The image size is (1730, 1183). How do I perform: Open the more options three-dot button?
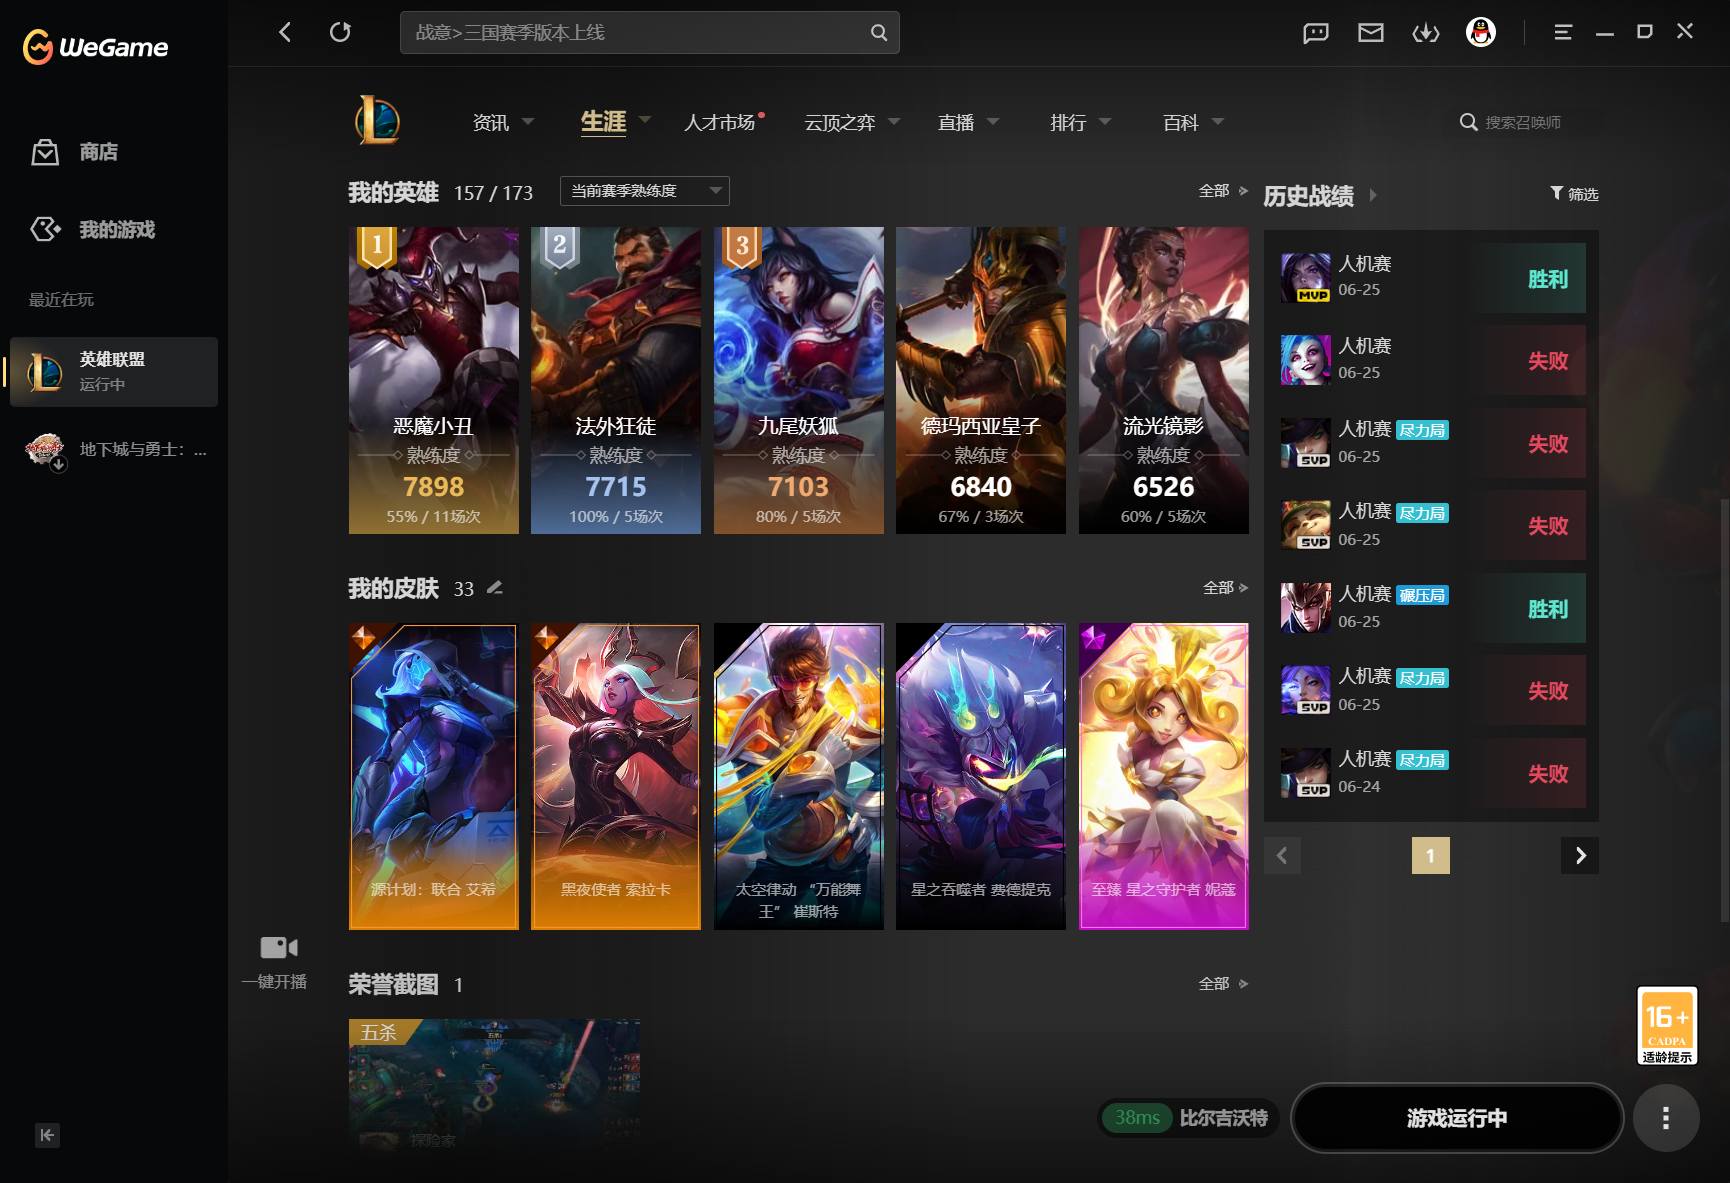[1666, 1118]
